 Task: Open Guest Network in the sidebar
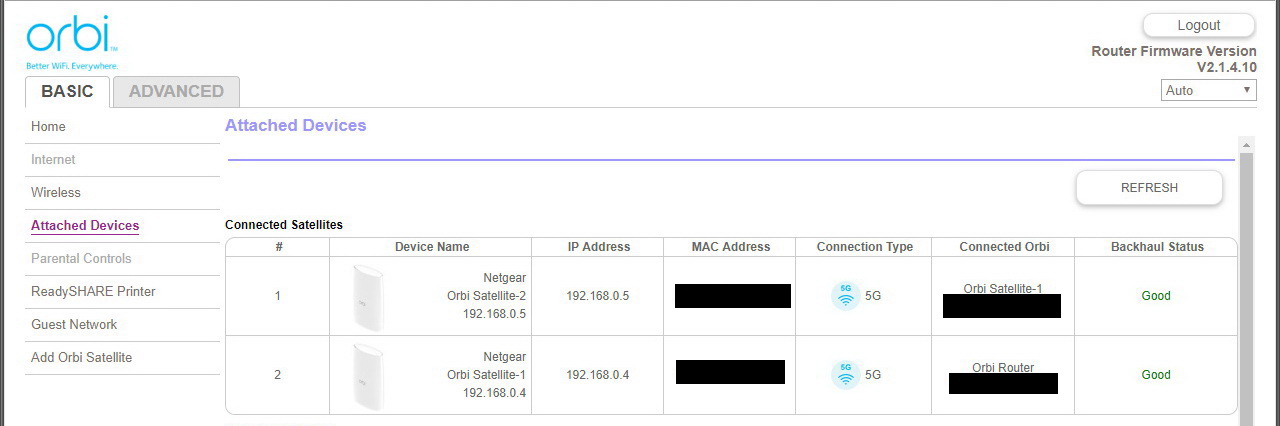pos(74,325)
